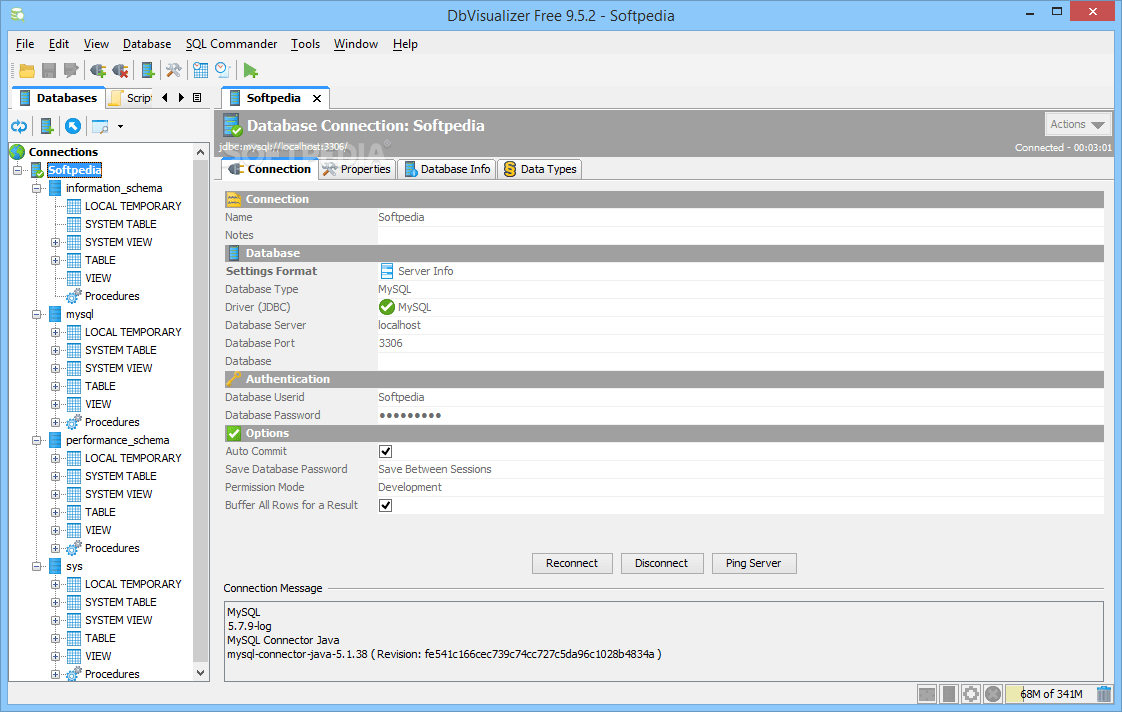Image resolution: width=1122 pixels, height=712 pixels.
Task: Click the green check MySQL driver icon
Action: coord(387,307)
